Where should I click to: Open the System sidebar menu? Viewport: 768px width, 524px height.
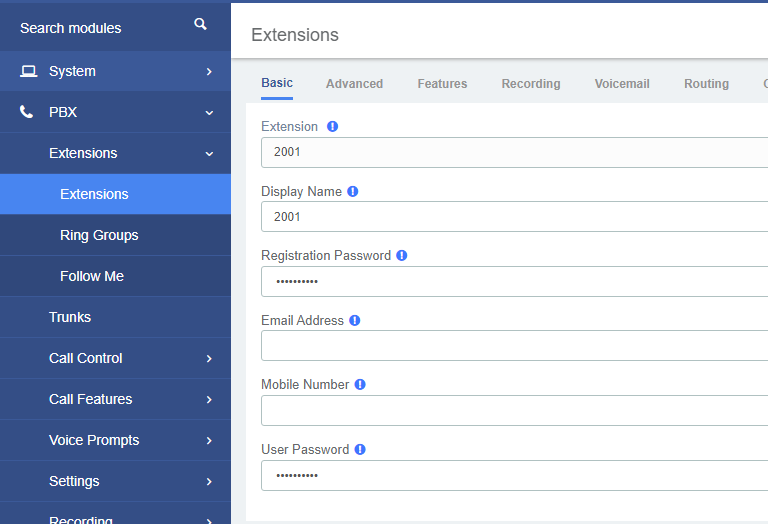point(115,71)
